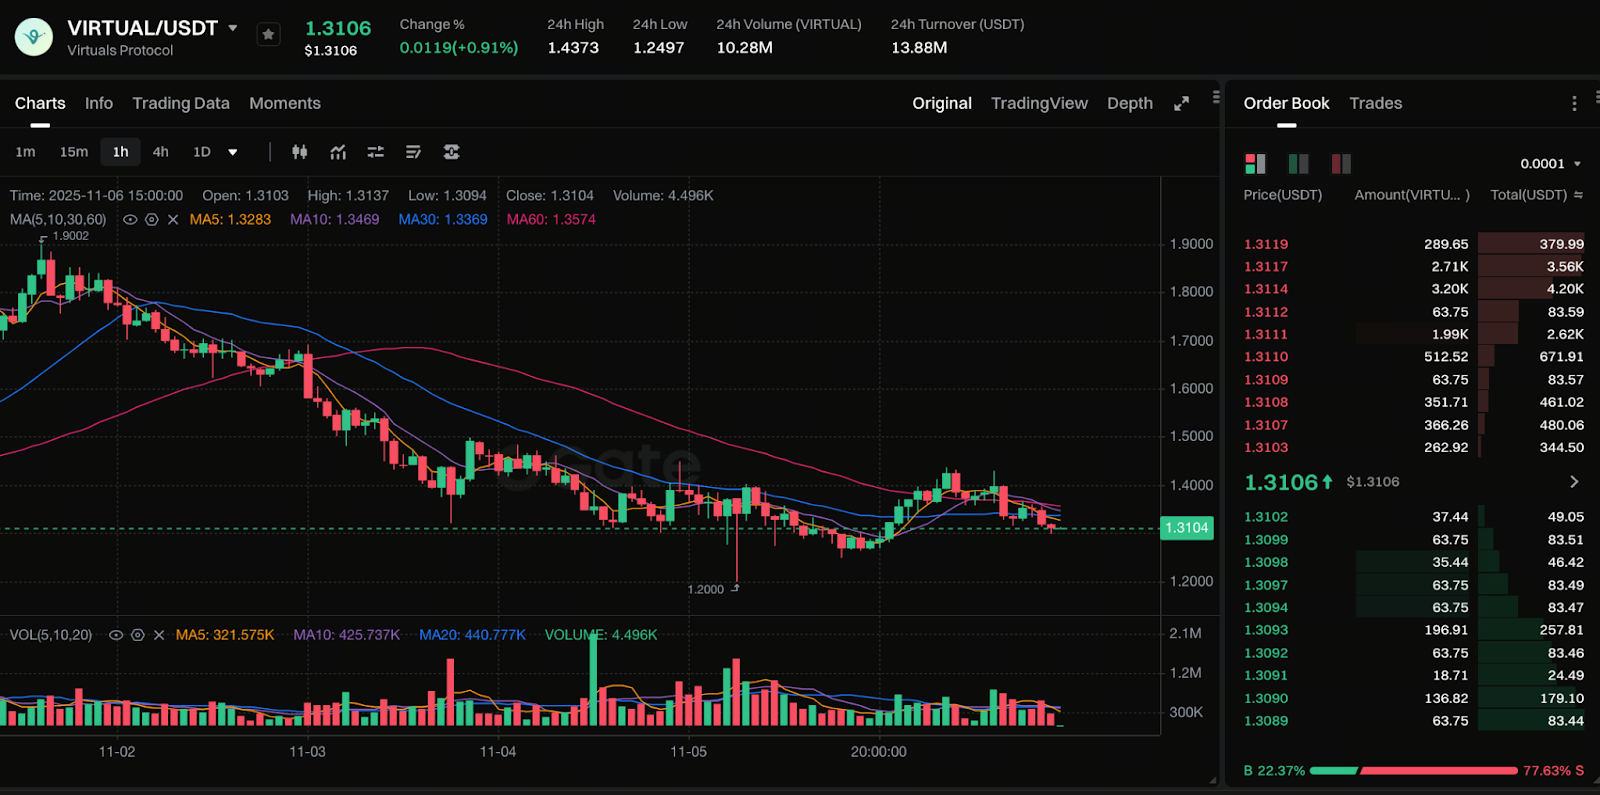This screenshot has height=795, width=1600.
Task: Click the bid order at price 1.3102
Action: coord(1414,517)
